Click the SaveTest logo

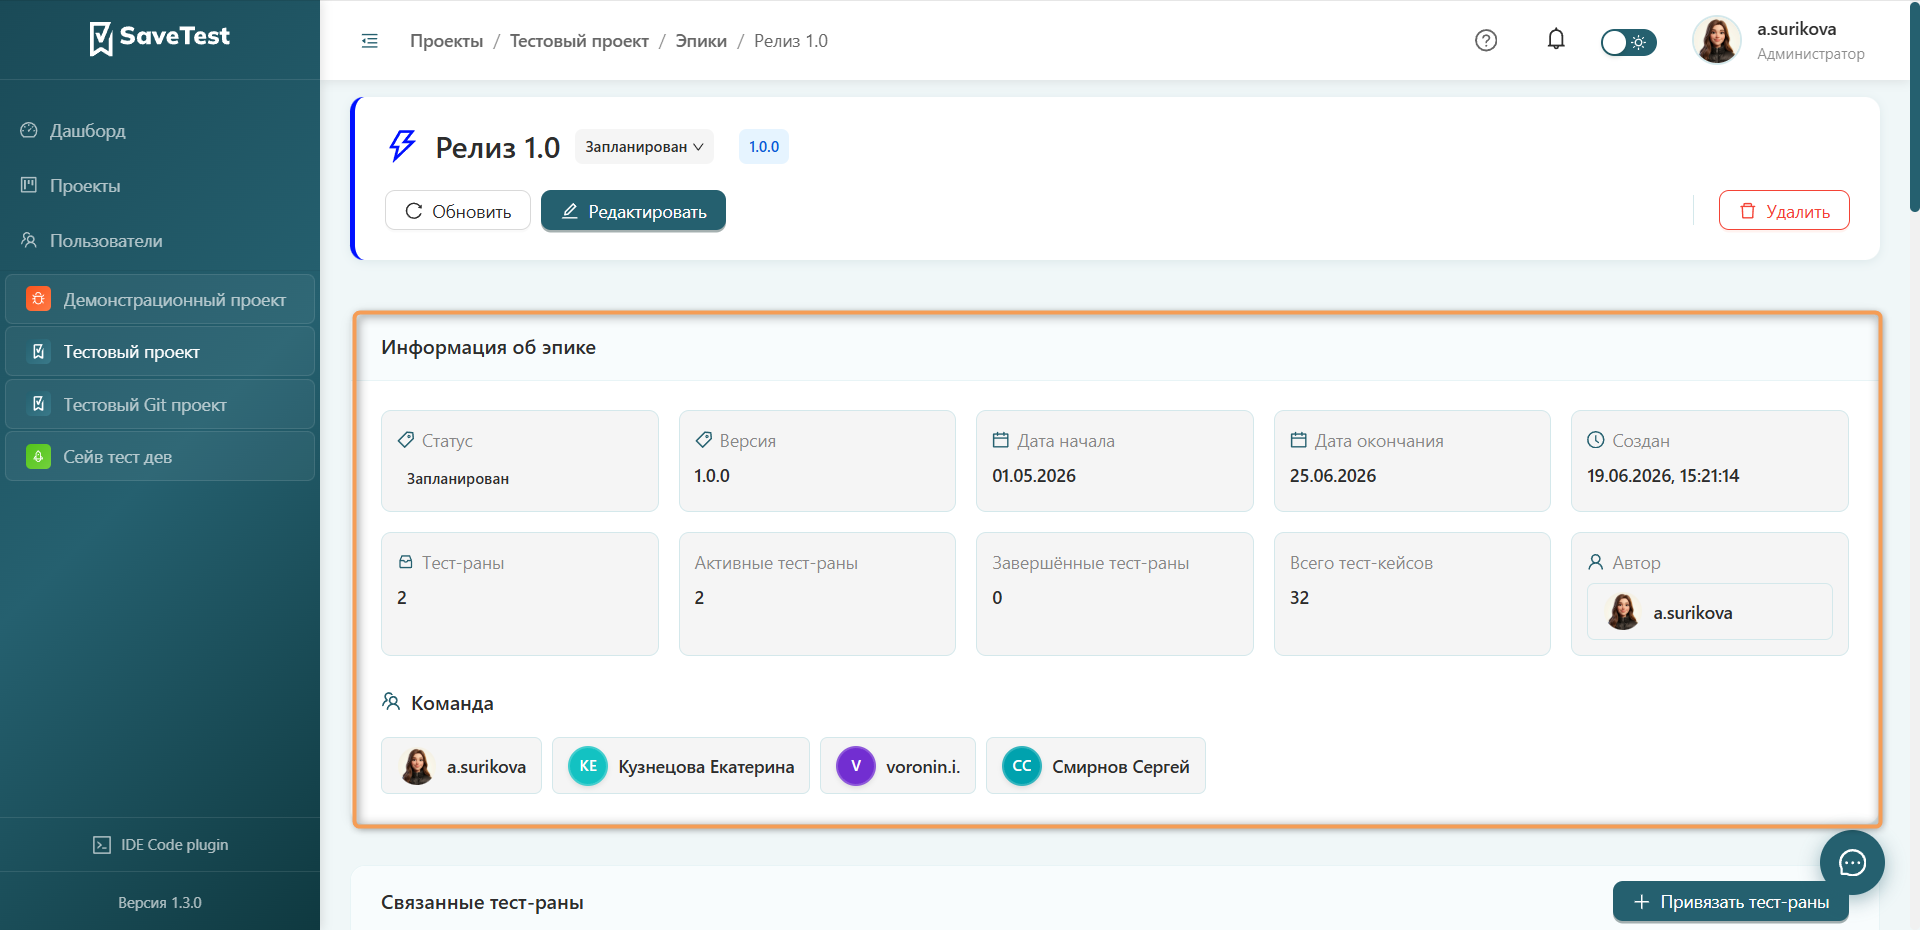(x=160, y=38)
